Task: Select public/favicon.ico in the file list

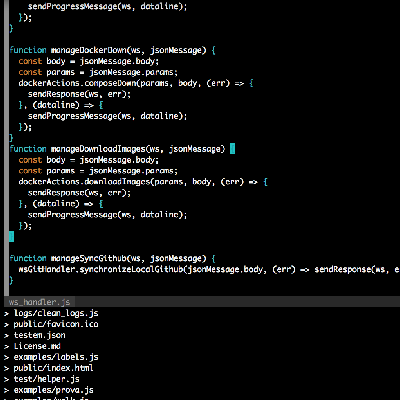Action: pos(56,324)
